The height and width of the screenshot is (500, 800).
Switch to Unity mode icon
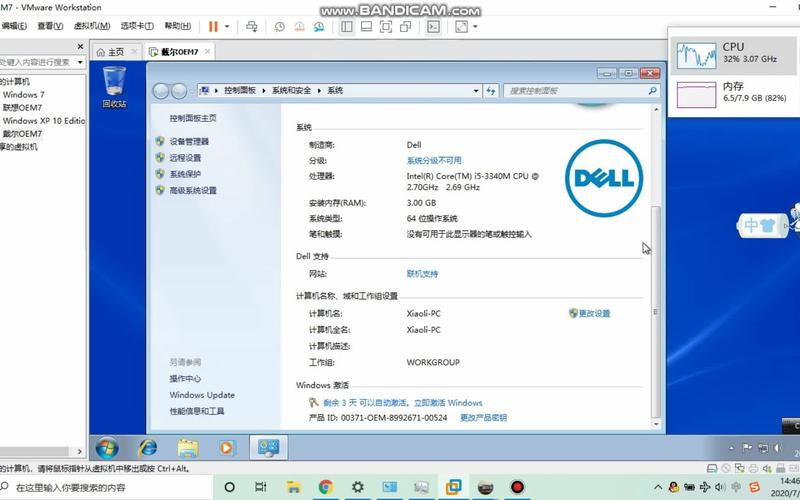coord(406,27)
